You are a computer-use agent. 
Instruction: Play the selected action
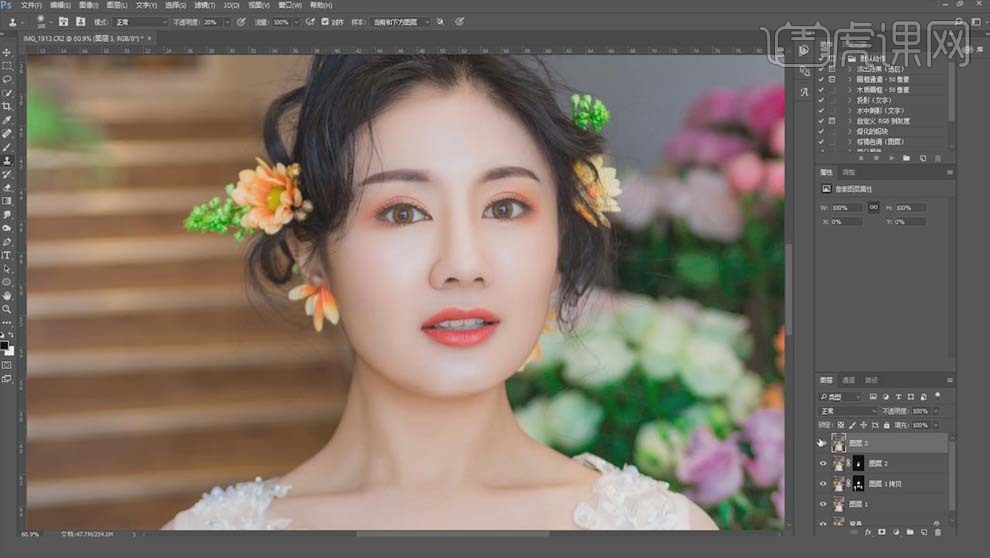(892, 158)
